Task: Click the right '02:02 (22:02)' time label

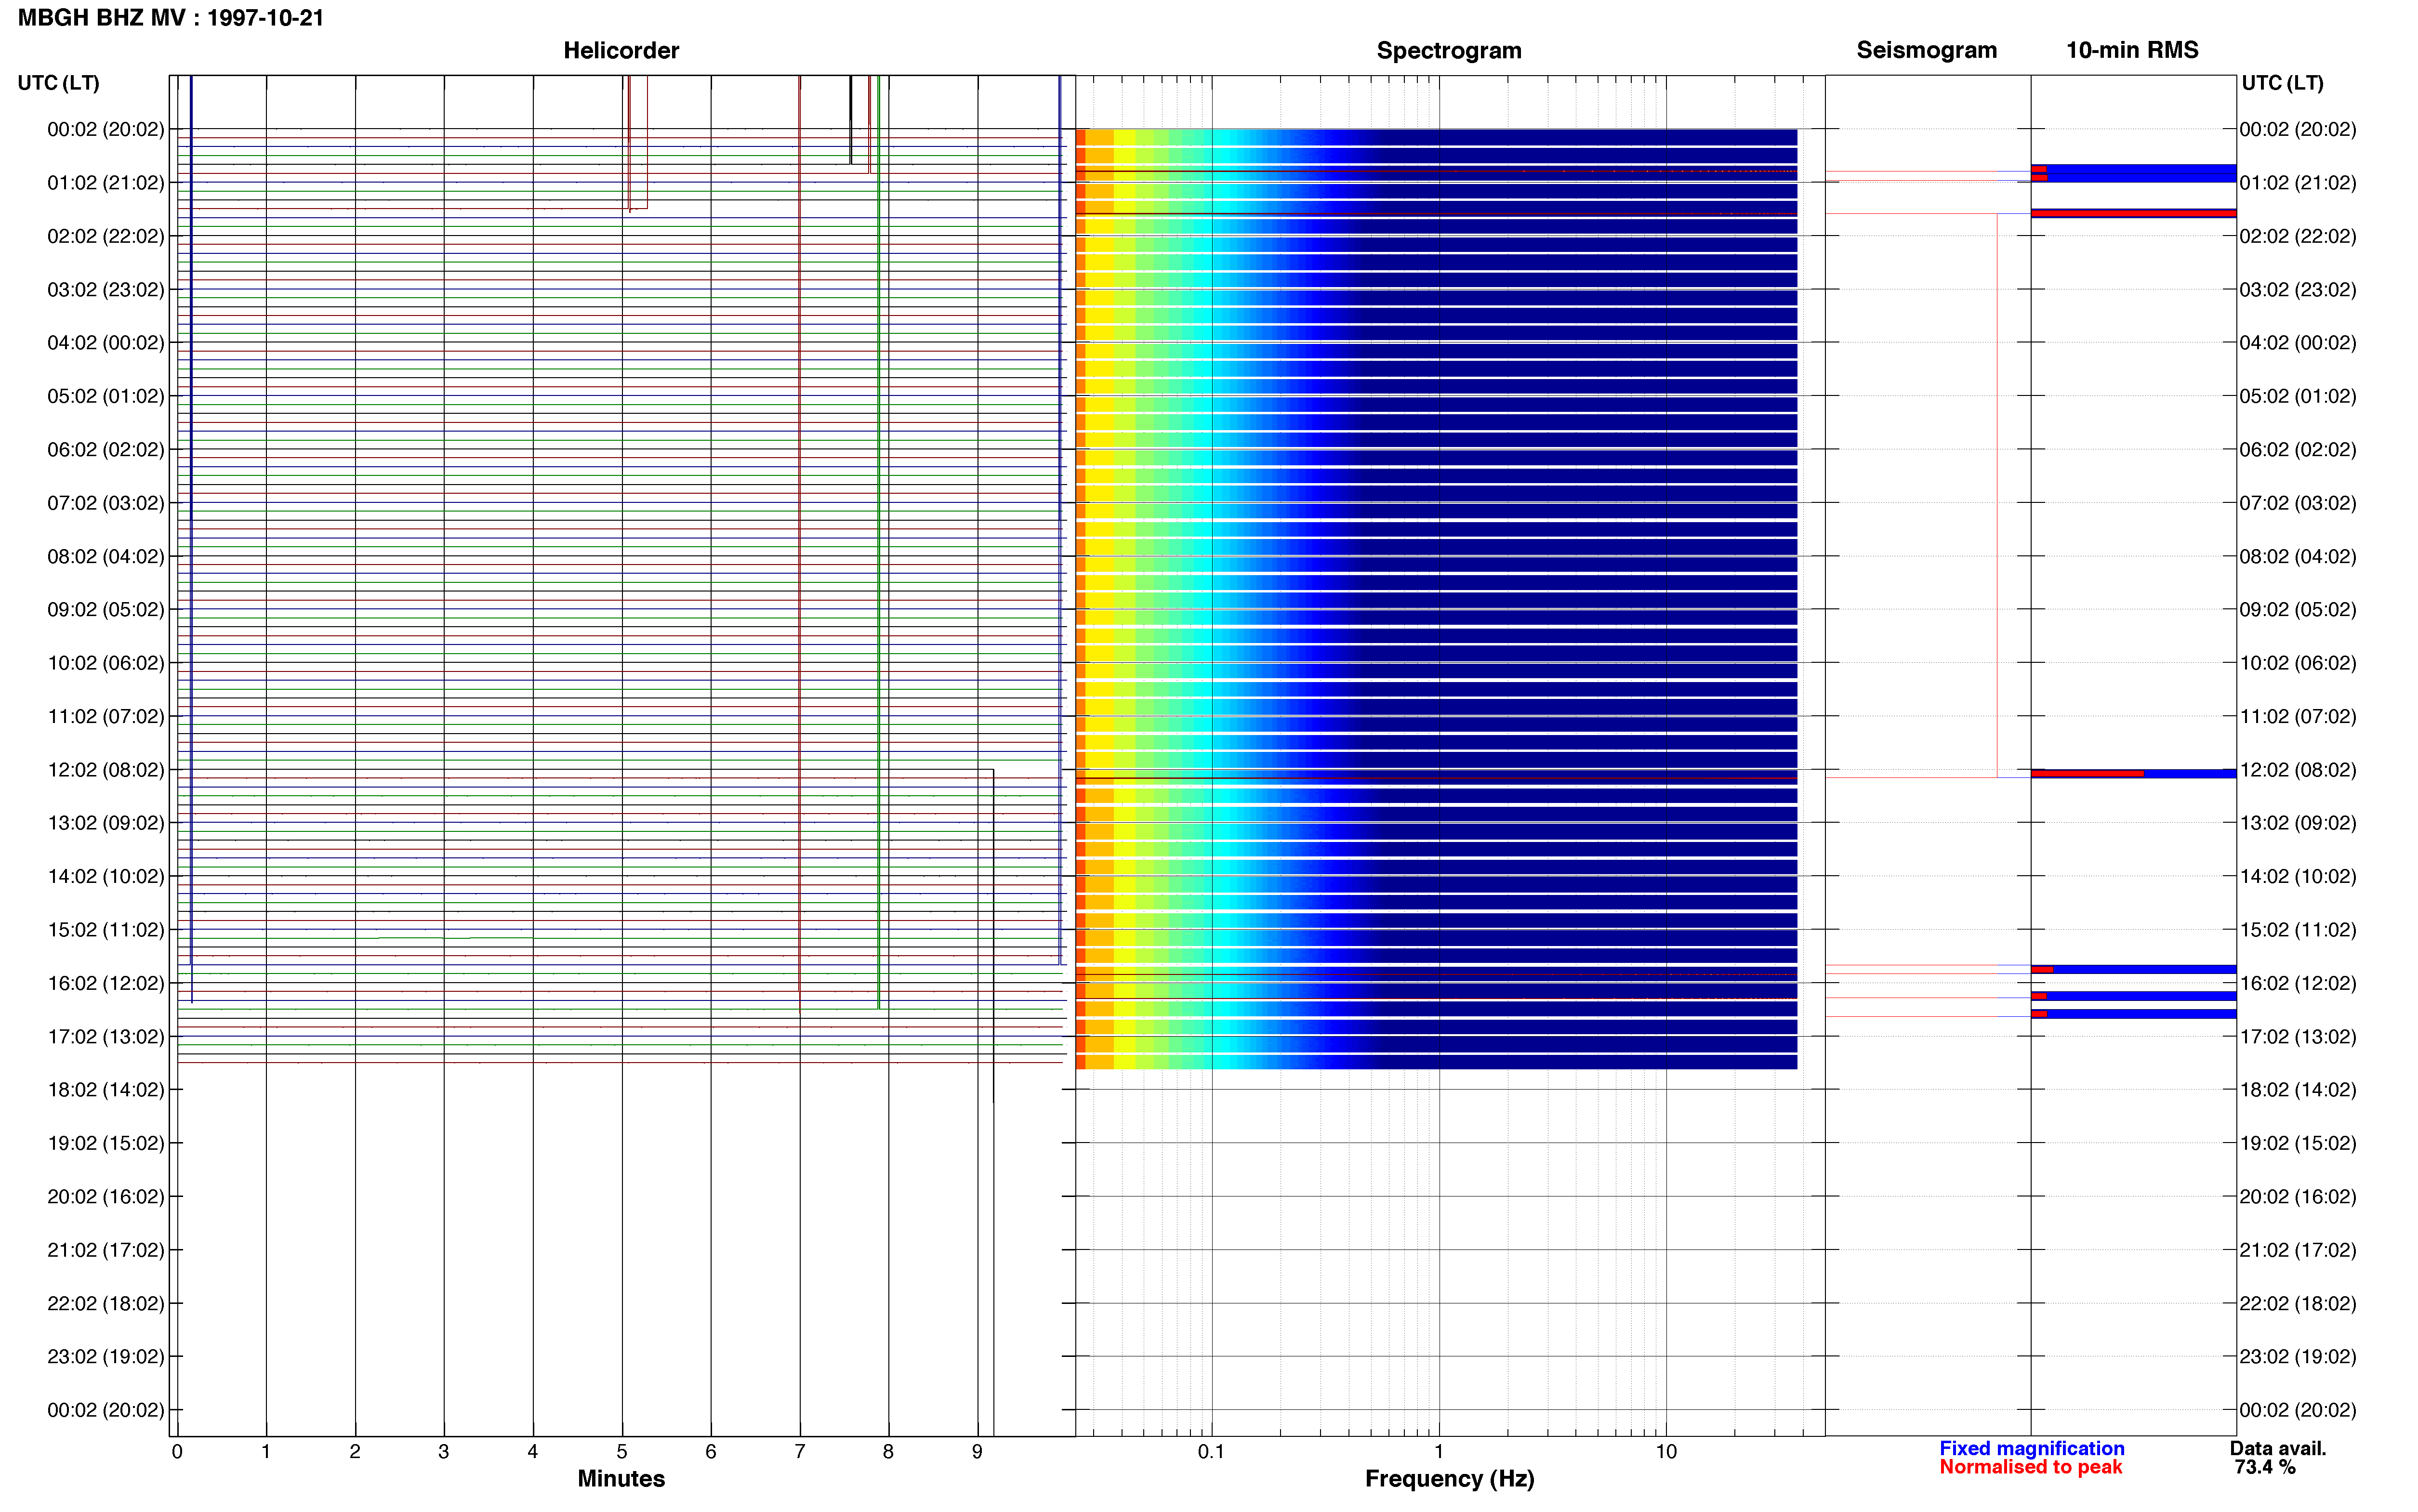Action: [x=2298, y=236]
